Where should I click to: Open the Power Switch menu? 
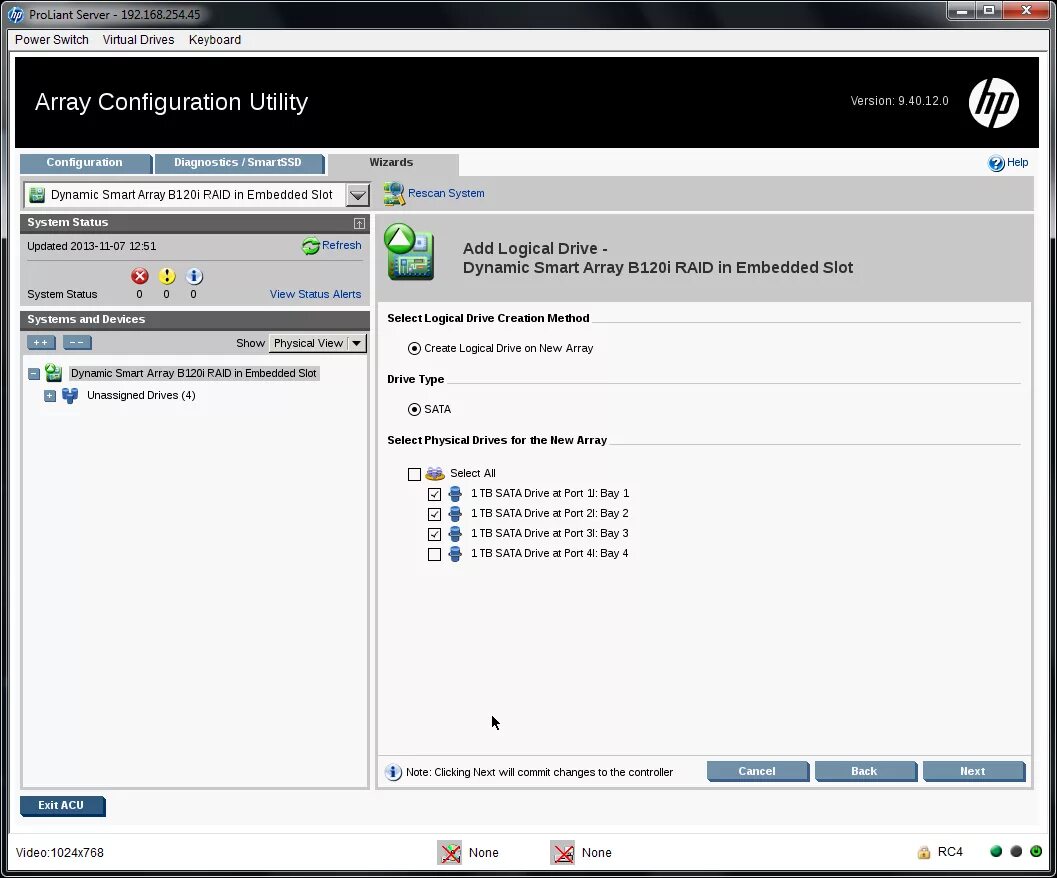pos(52,40)
